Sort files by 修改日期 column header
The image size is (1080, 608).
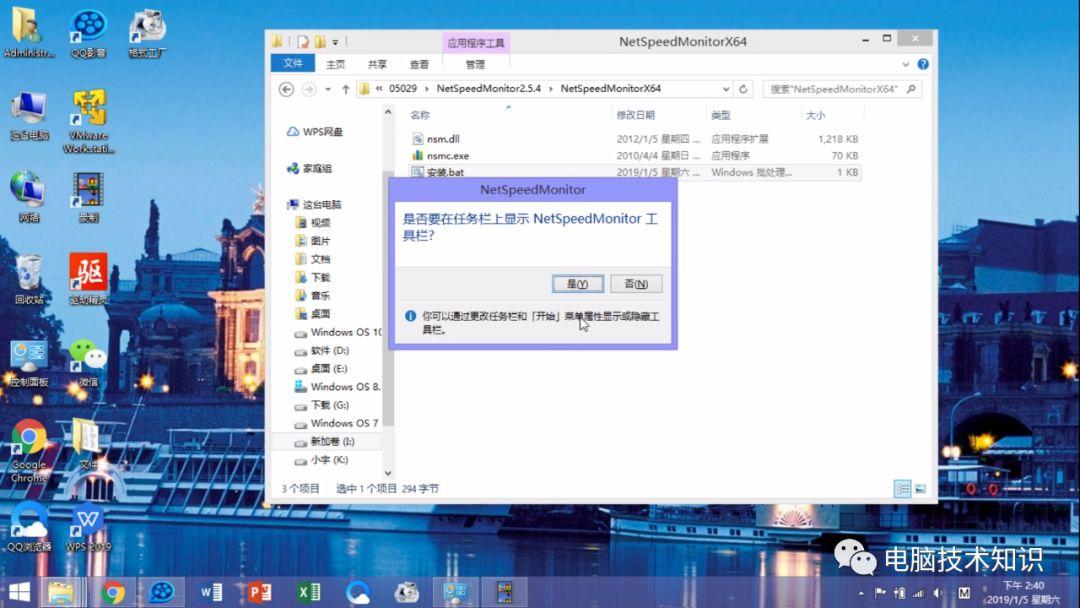[636, 116]
